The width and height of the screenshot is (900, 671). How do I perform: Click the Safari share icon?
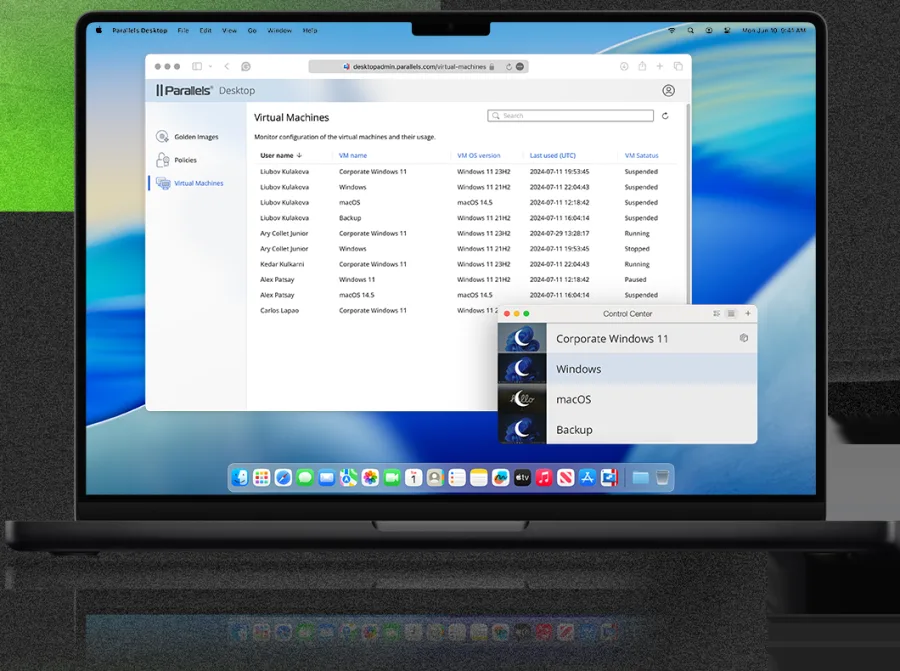pos(642,67)
